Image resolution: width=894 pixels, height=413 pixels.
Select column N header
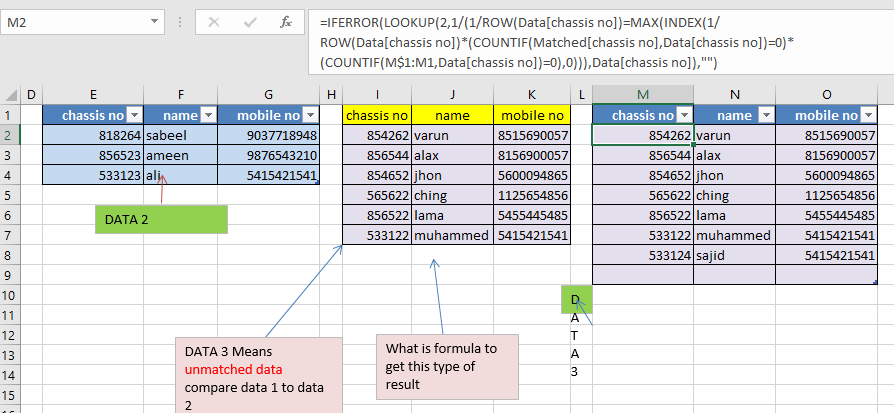pyautogui.click(x=735, y=95)
